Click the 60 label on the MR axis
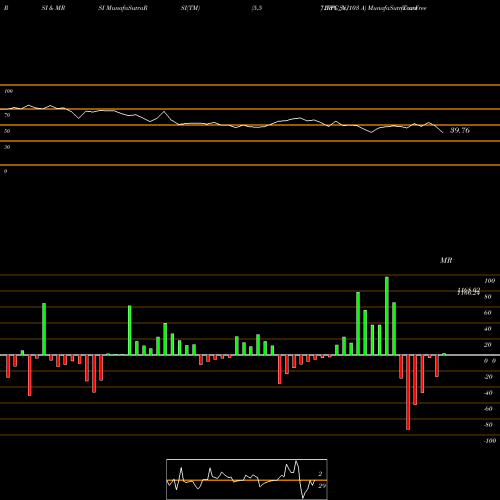 (x=487, y=313)
